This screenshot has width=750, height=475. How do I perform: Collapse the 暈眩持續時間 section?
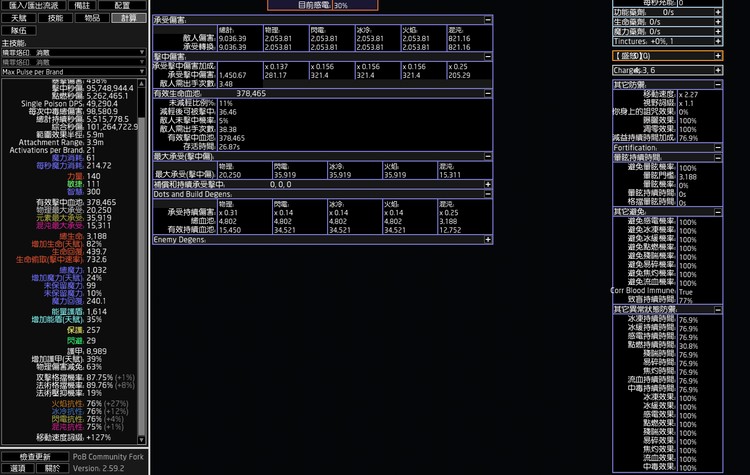tap(718, 157)
